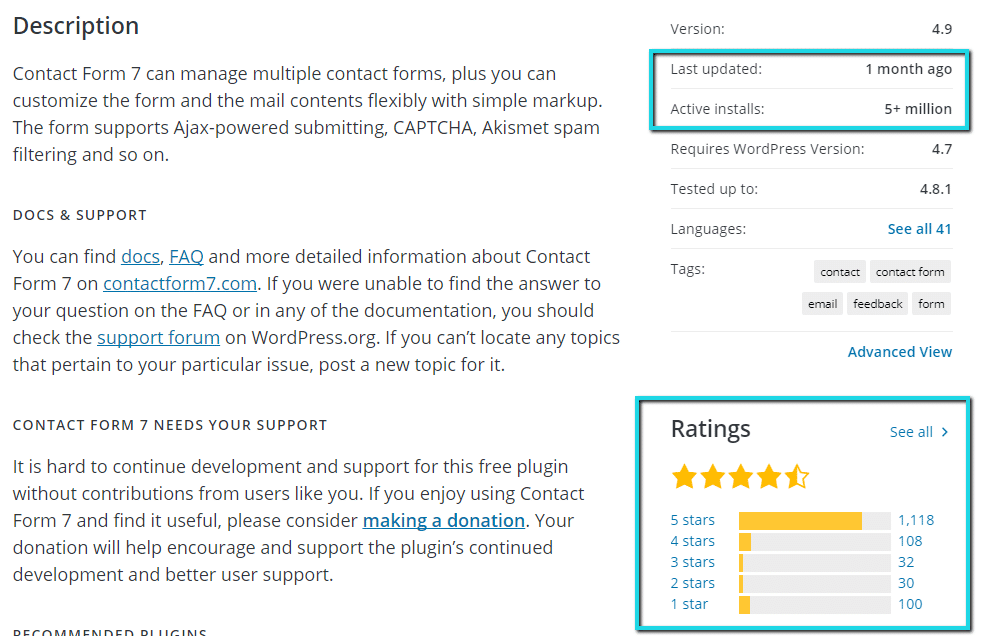Click the "making a donation" link

click(443, 520)
